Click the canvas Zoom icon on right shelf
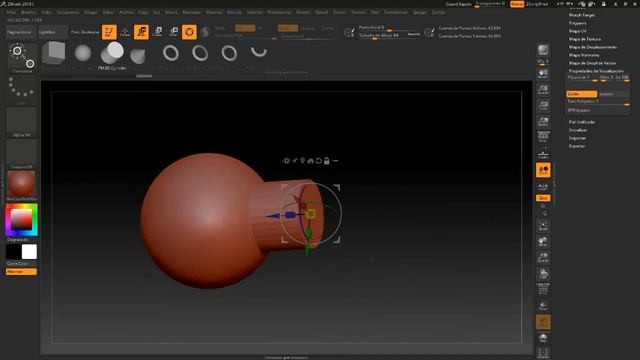 click(x=543, y=90)
